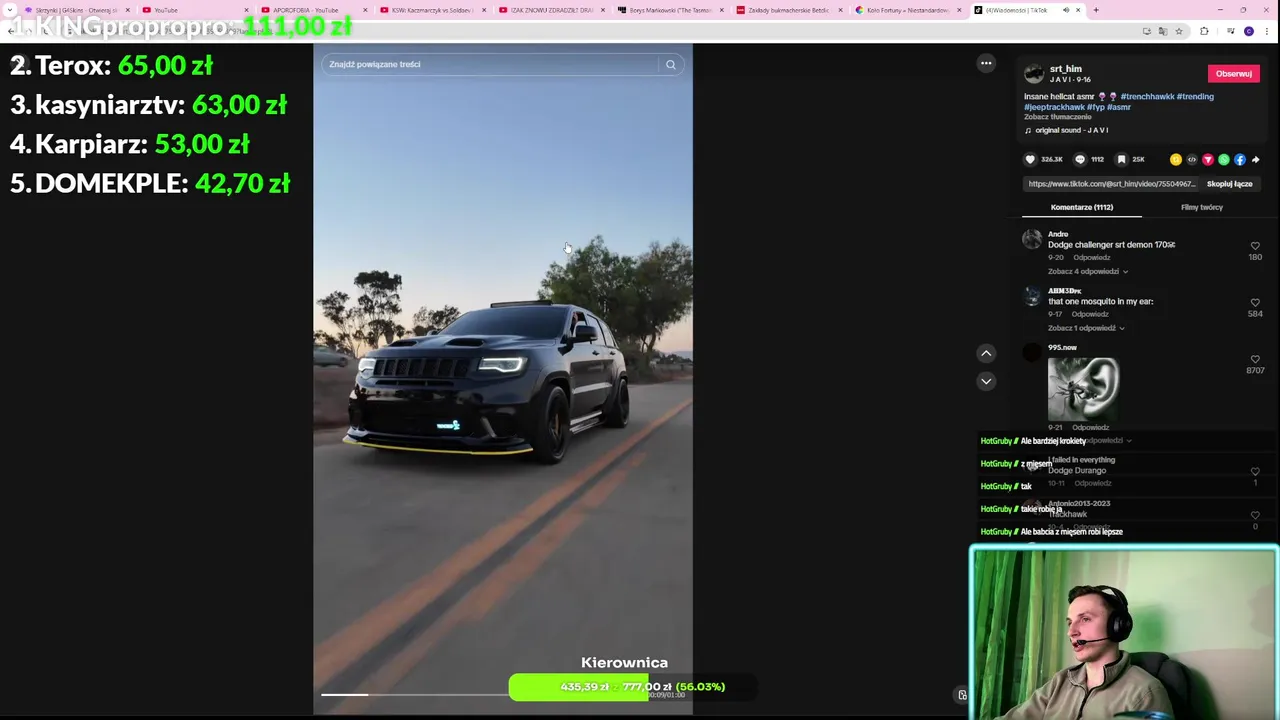The height and width of the screenshot is (720, 1280).
Task: Click the browser extensions puzzle icon
Action: 1204,31
